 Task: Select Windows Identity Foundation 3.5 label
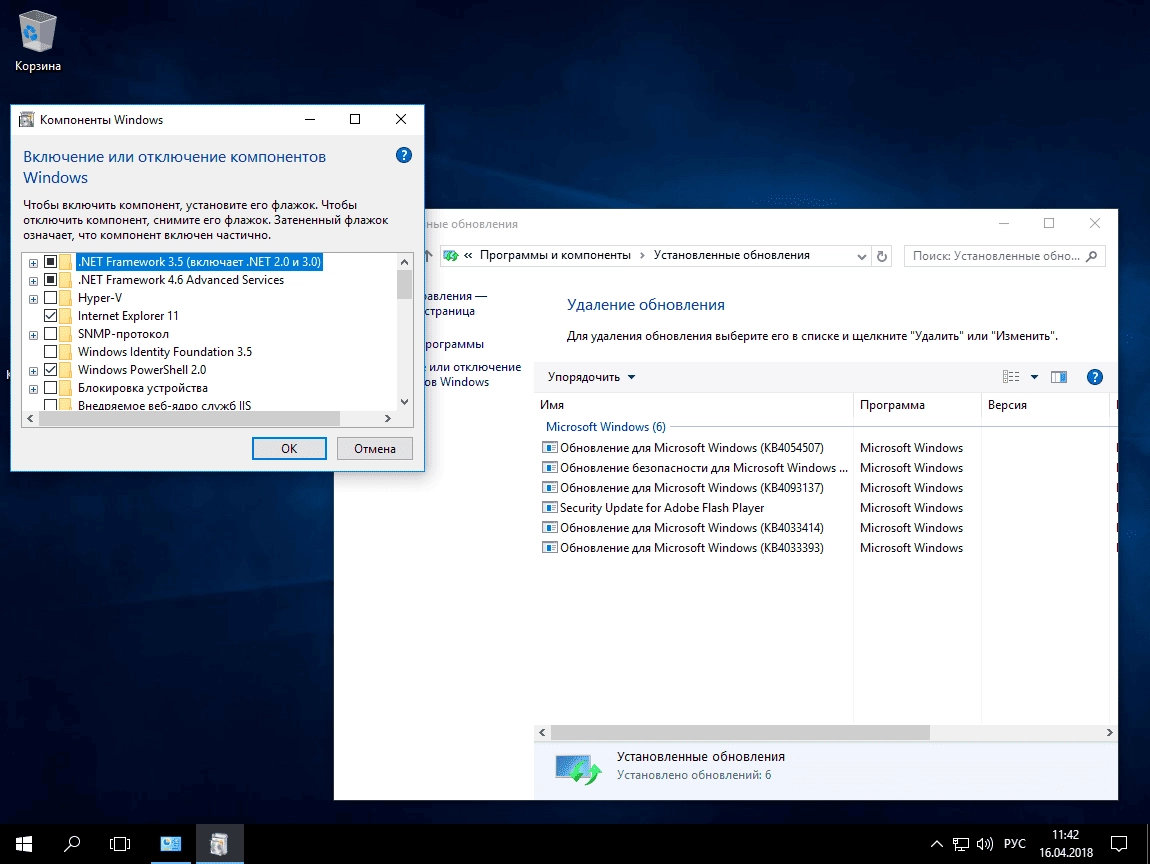point(165,352)
